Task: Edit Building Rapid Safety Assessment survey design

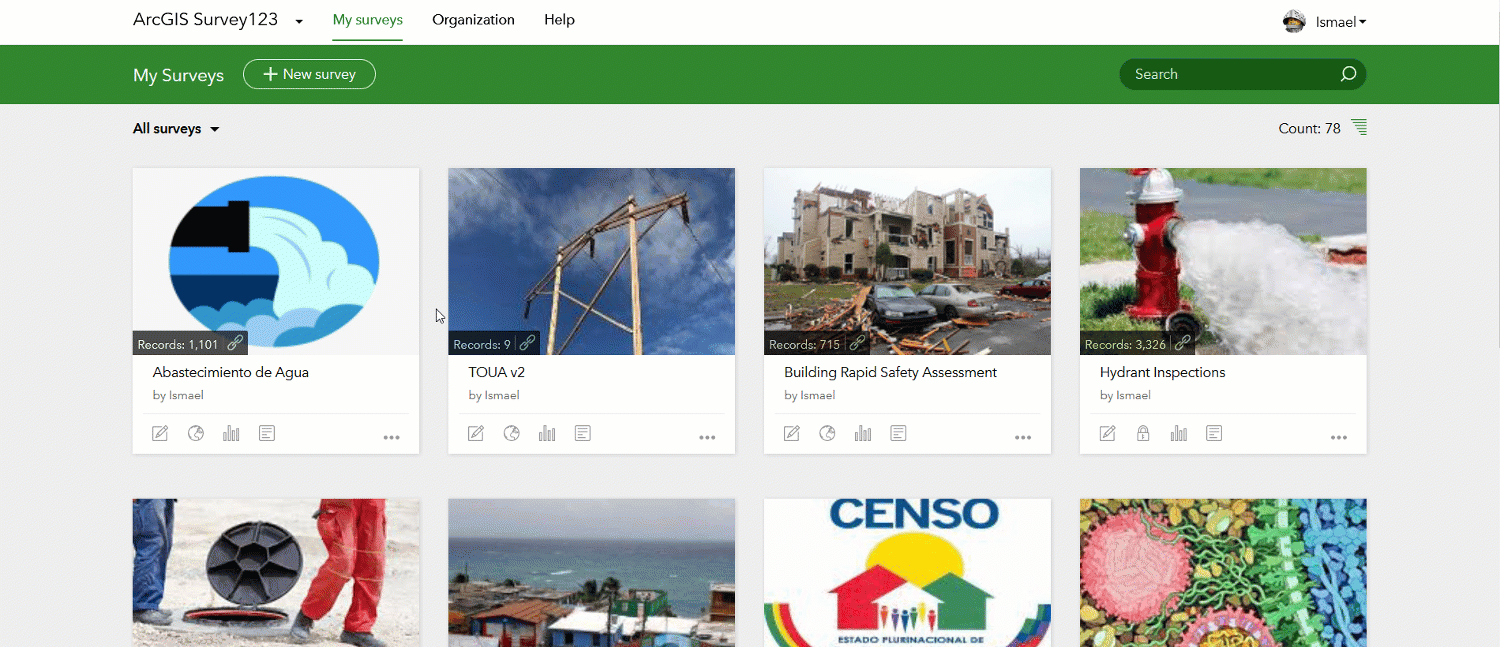Action: click(x=792, y=433)
